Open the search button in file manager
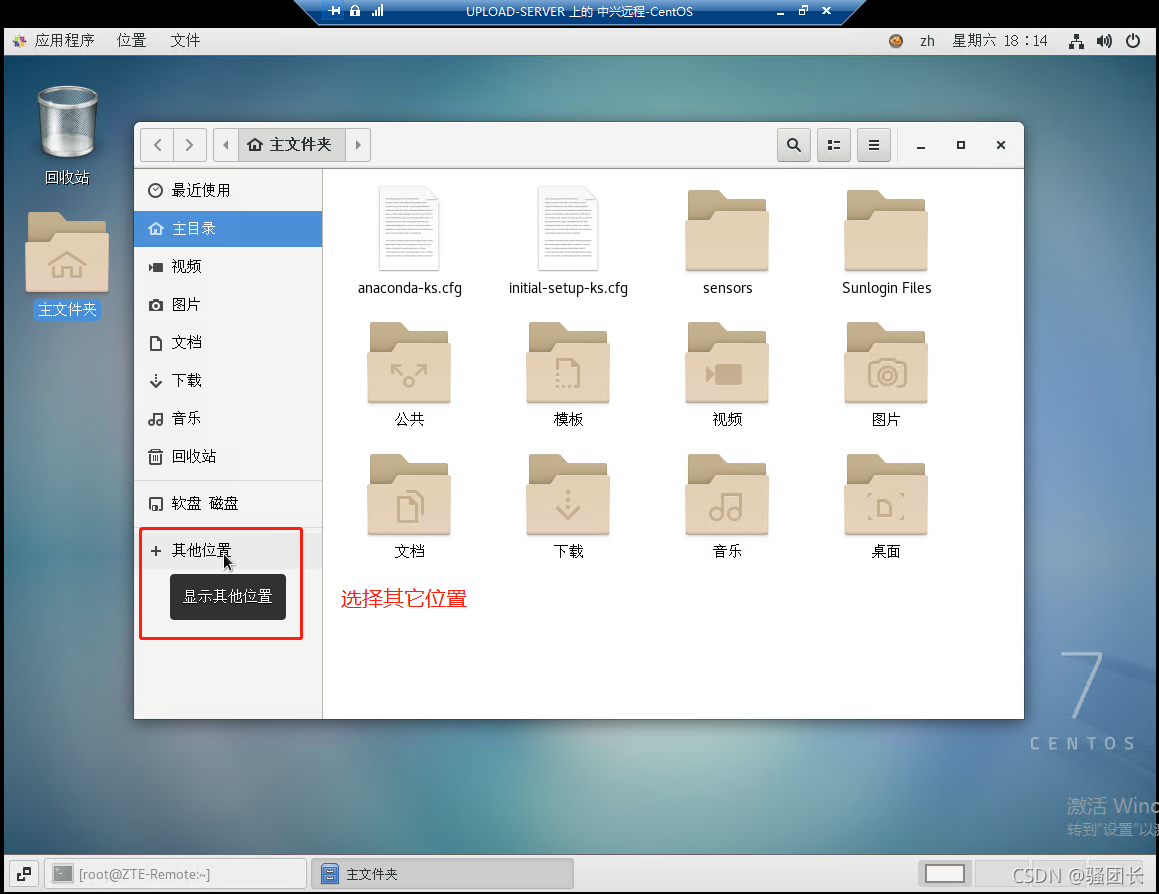This screenshot has width=1159, height=894. point(793,145)
